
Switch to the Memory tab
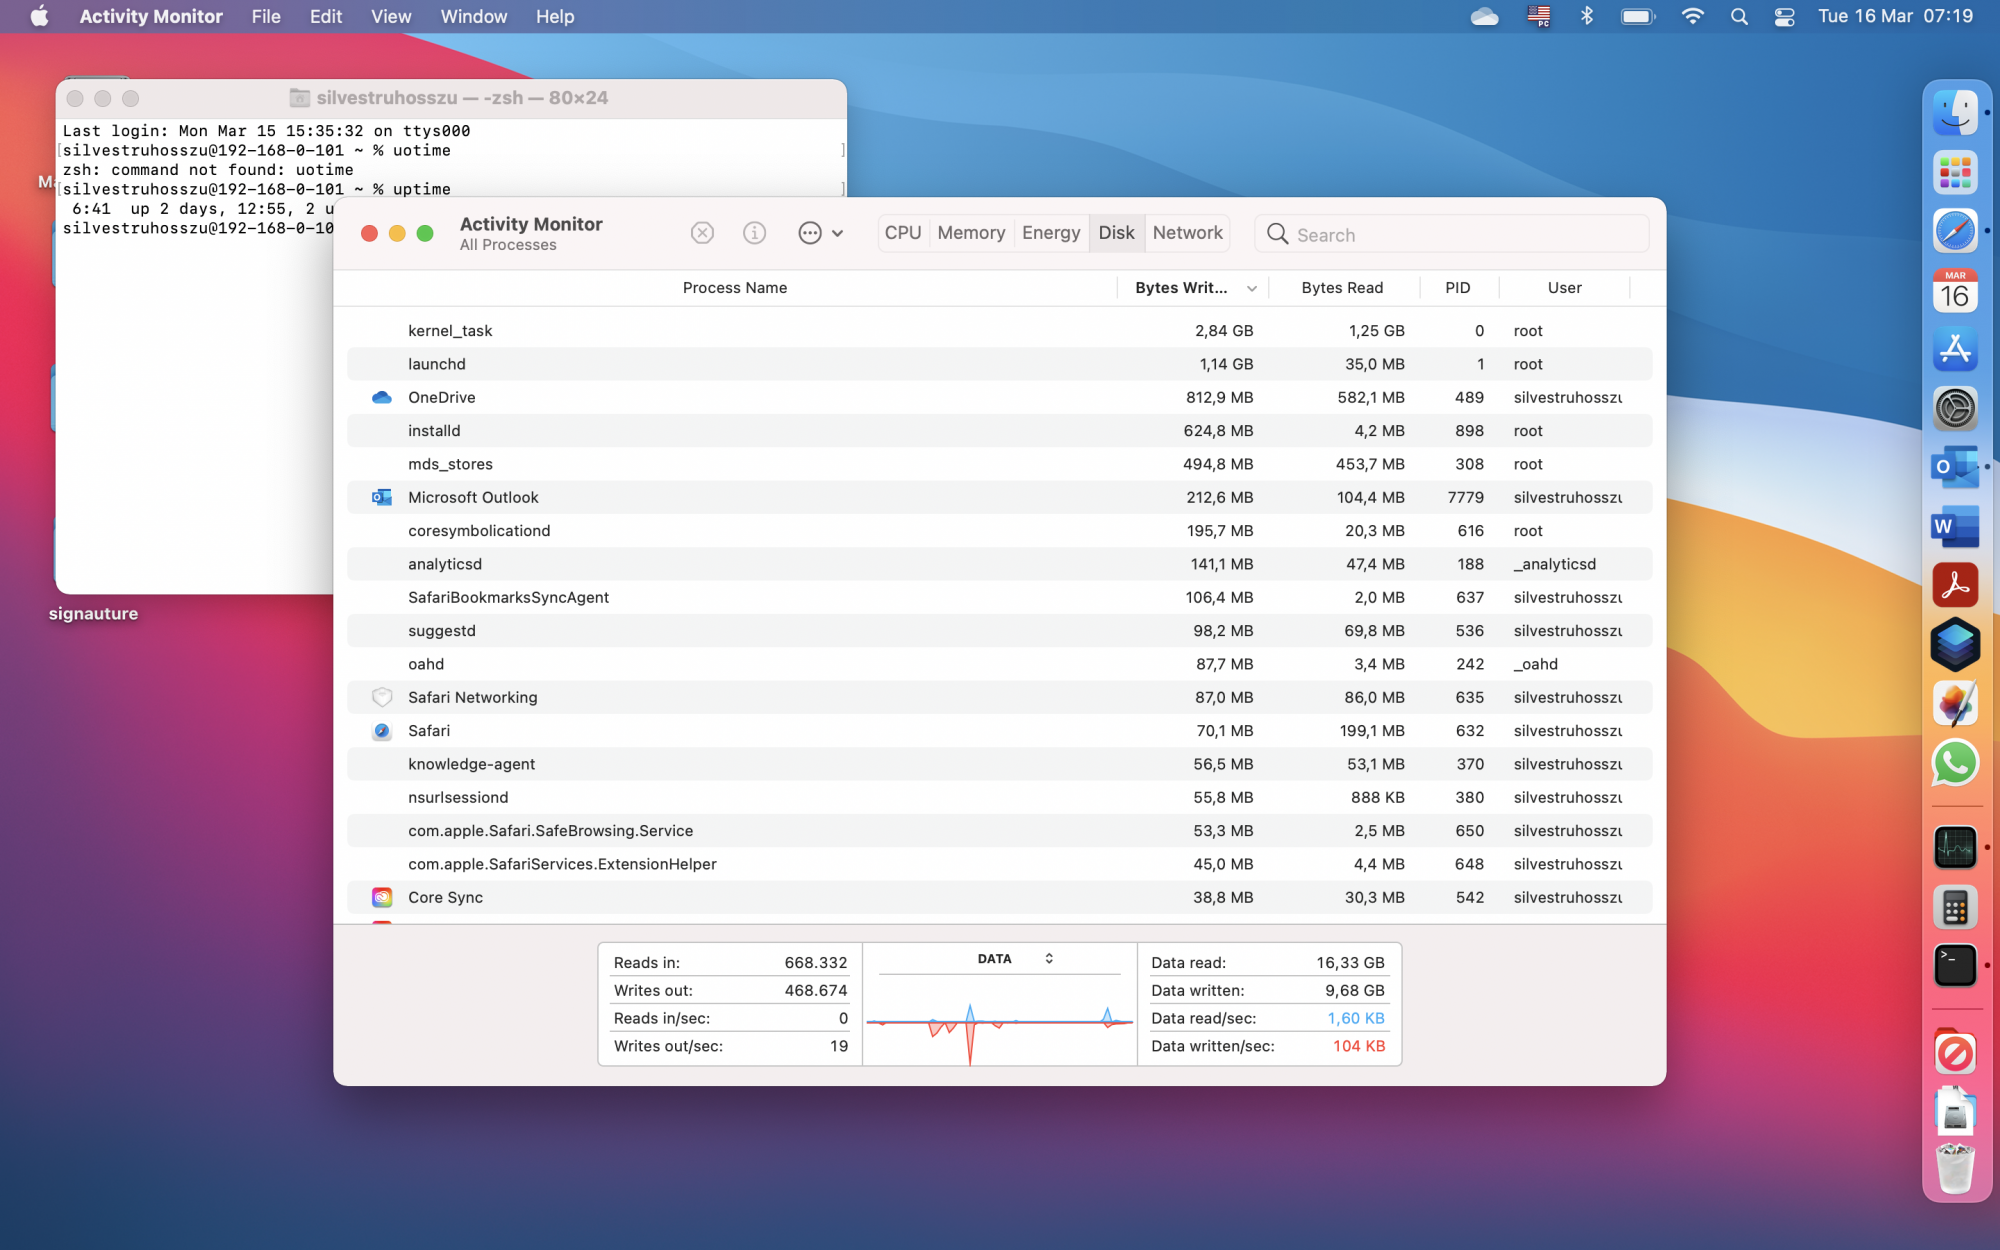(x=970, y=233)
